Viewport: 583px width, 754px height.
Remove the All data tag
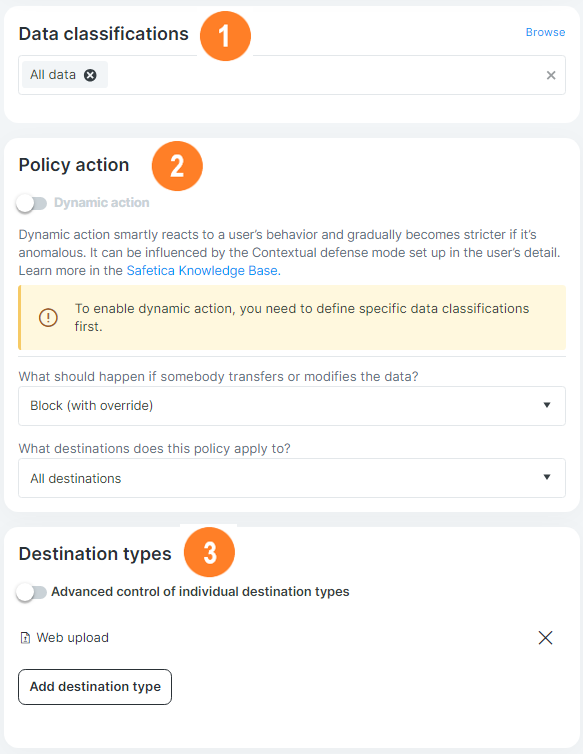pyautogui.click(x=90, y=75)
